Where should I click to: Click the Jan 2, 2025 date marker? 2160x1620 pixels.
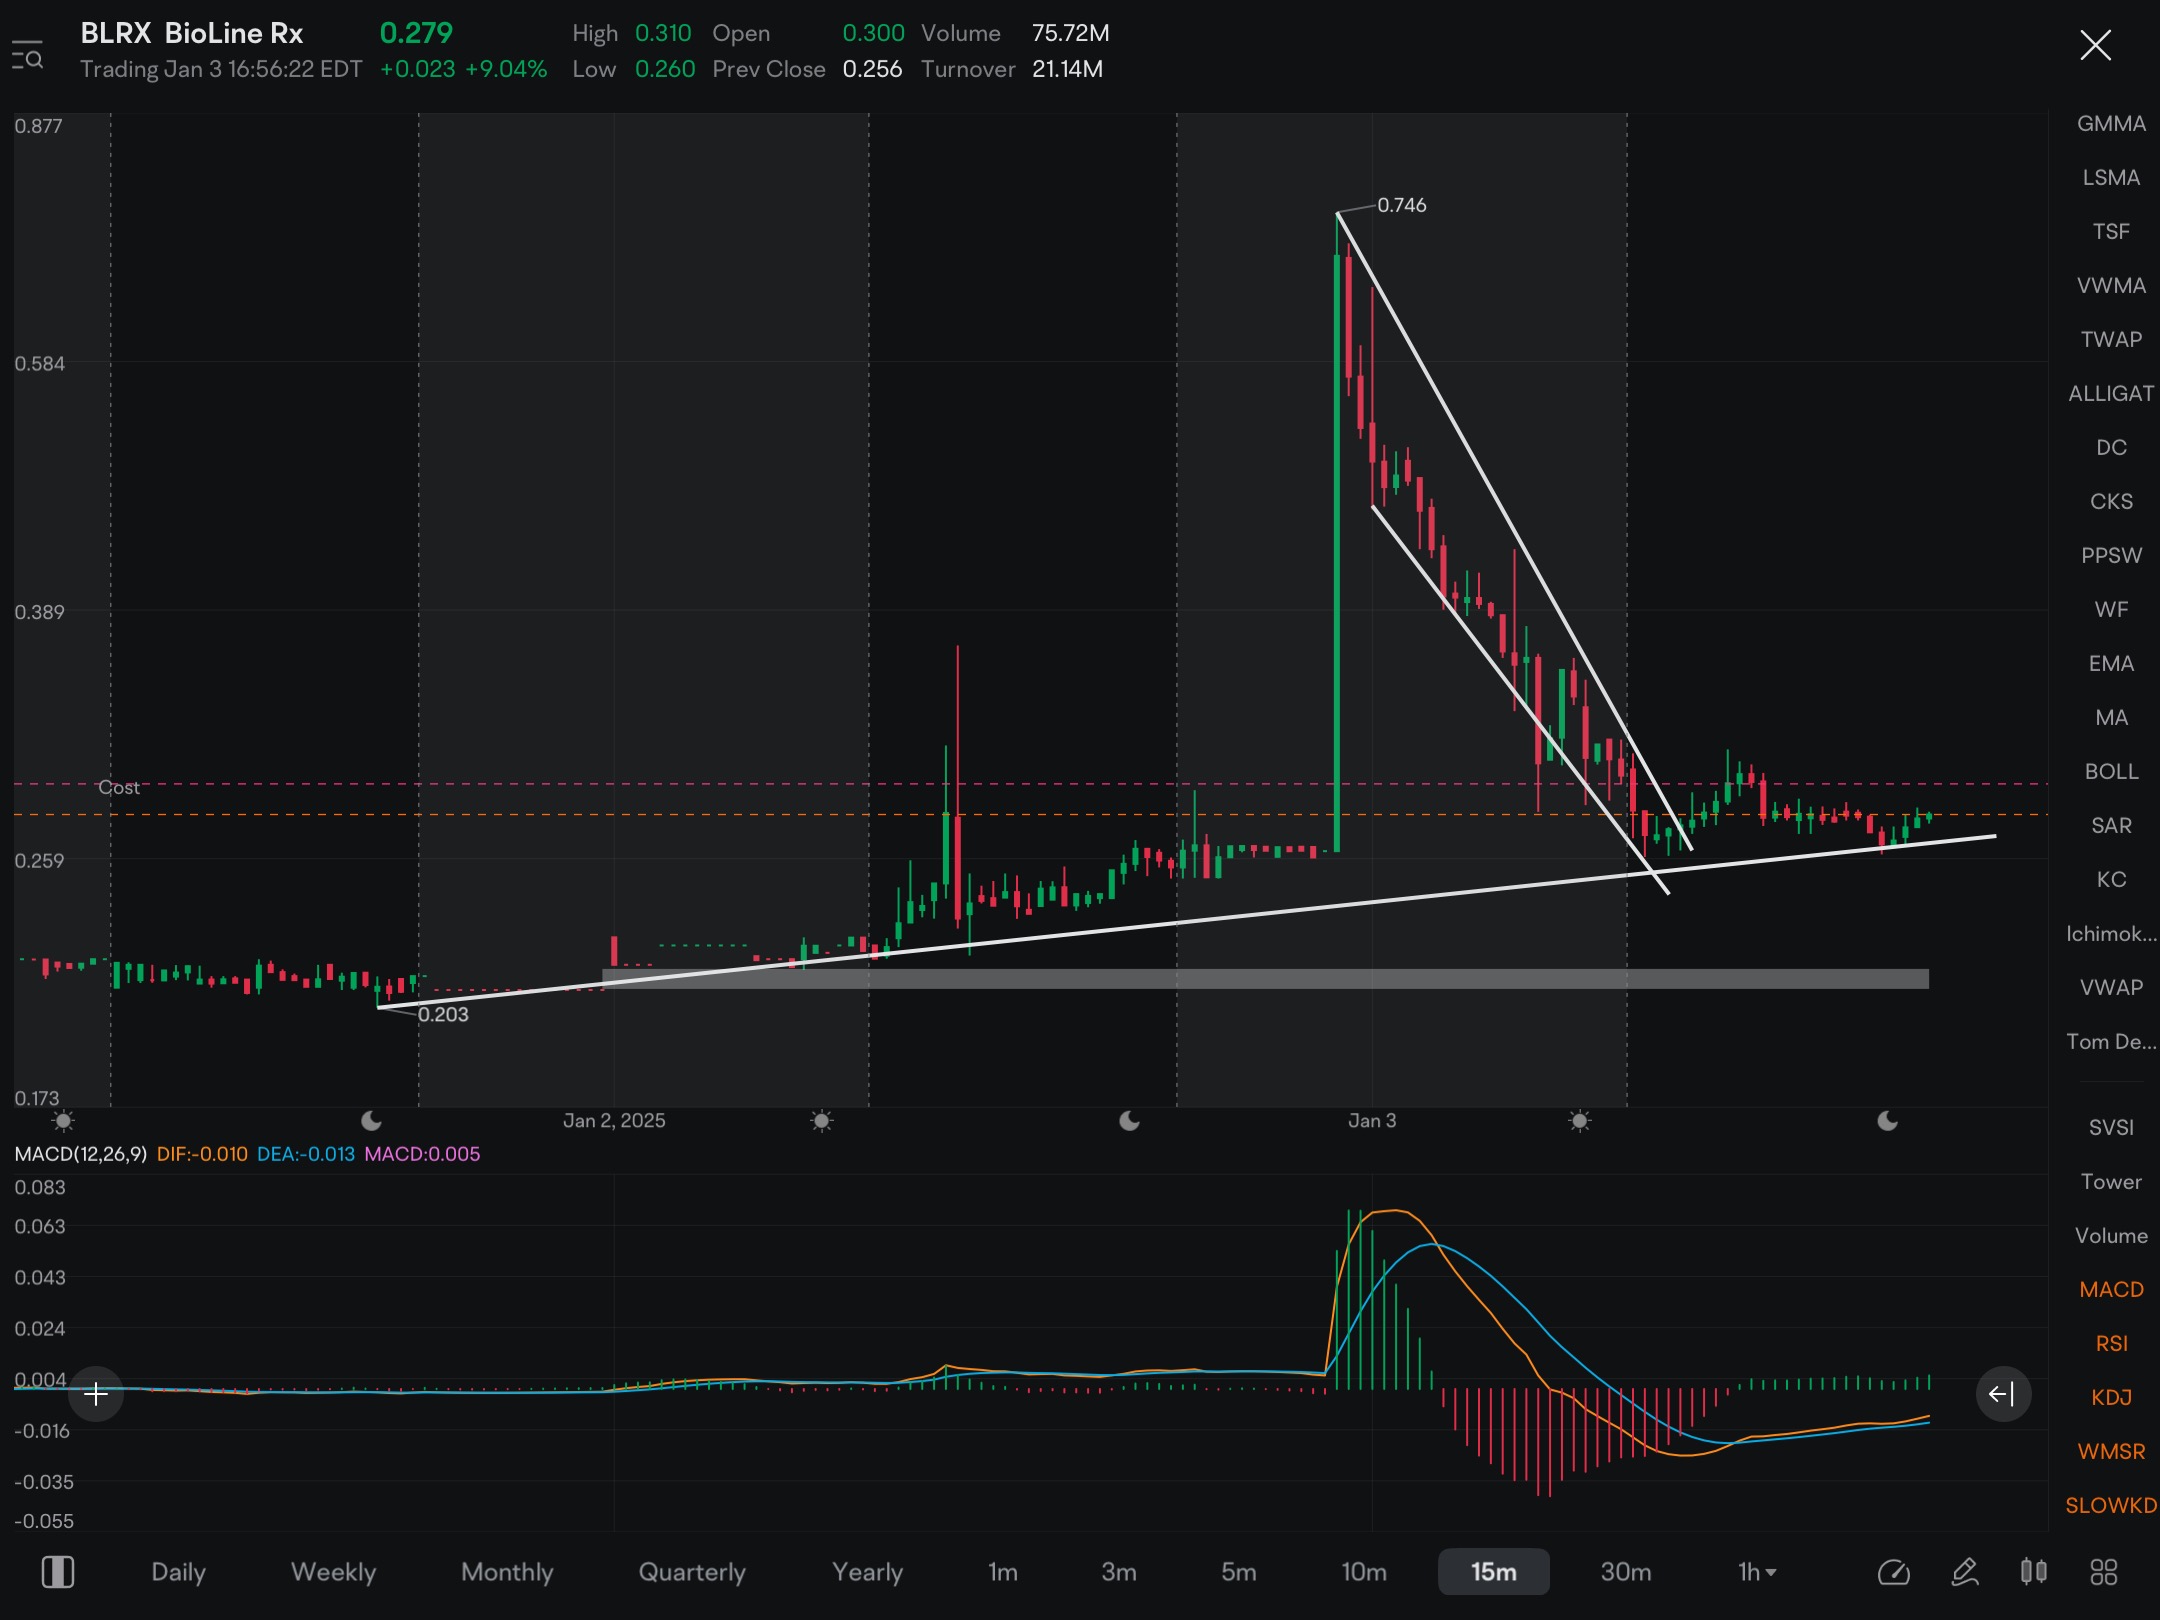(x=614, y=1121)
